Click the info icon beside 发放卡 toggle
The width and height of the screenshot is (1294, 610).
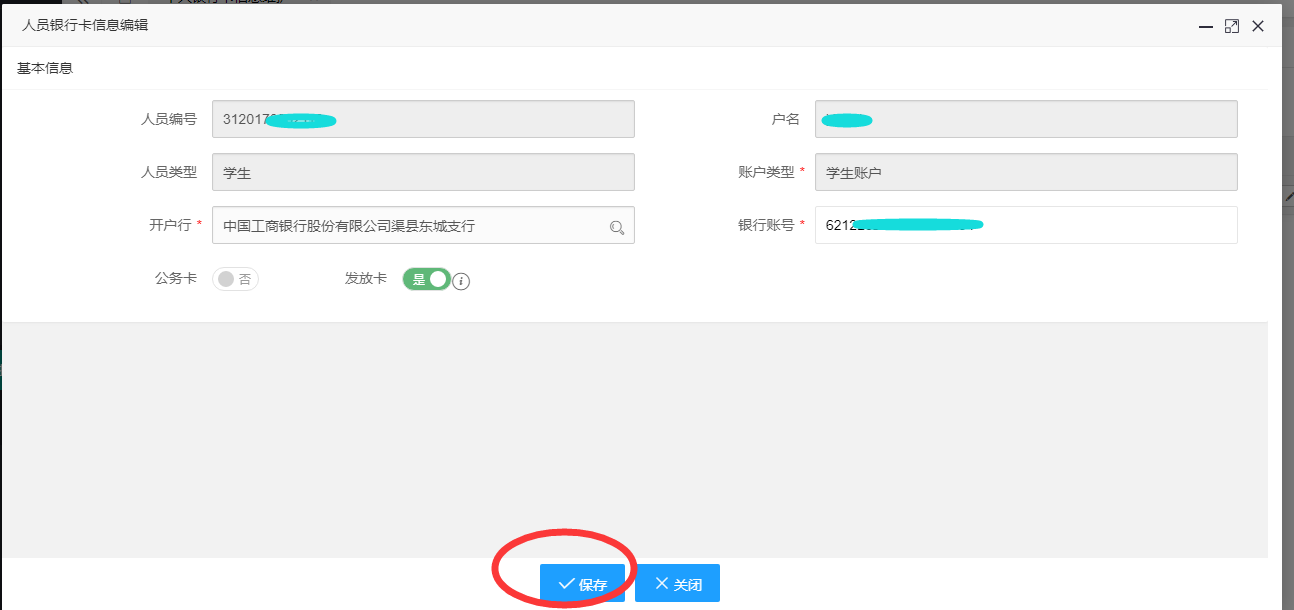[x=461, y=282]
